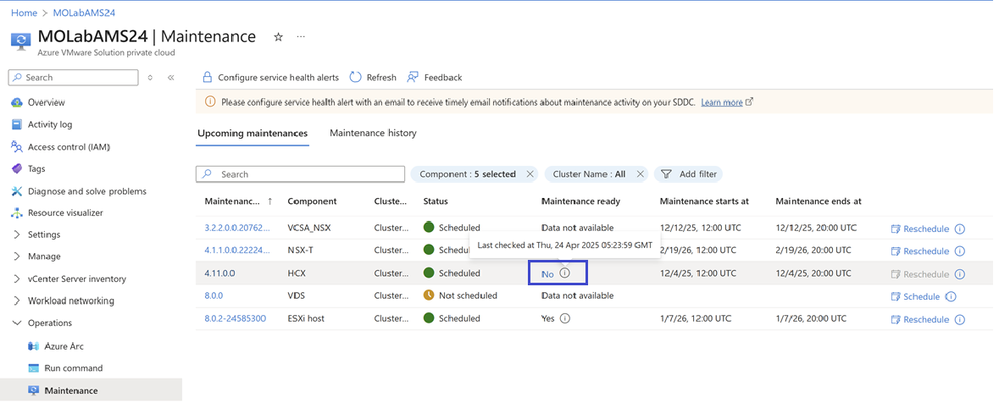Open maintenance link 8.0.0
This screenshot has width=999, height=413.
click(213, 296)
